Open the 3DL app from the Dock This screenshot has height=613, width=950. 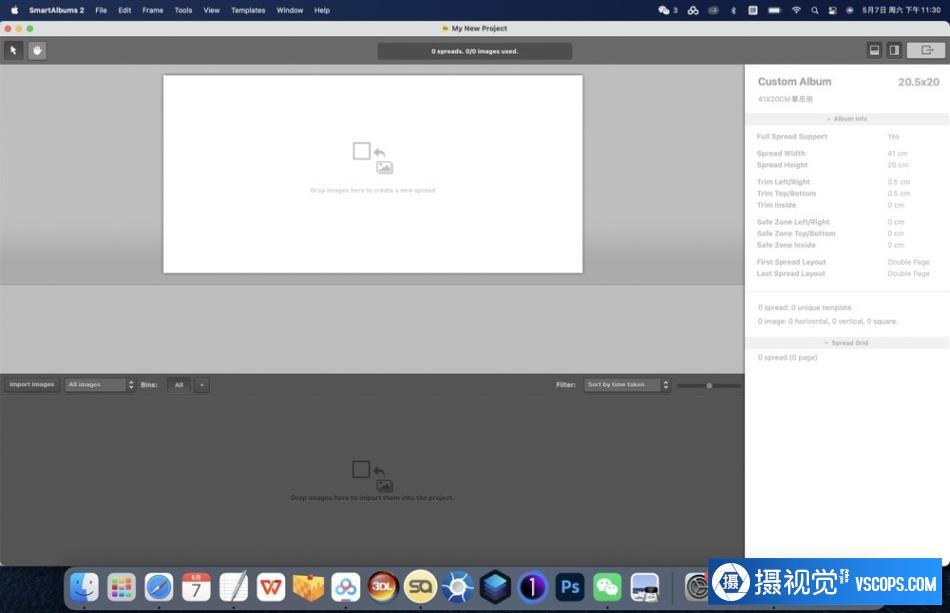[383, 586]
